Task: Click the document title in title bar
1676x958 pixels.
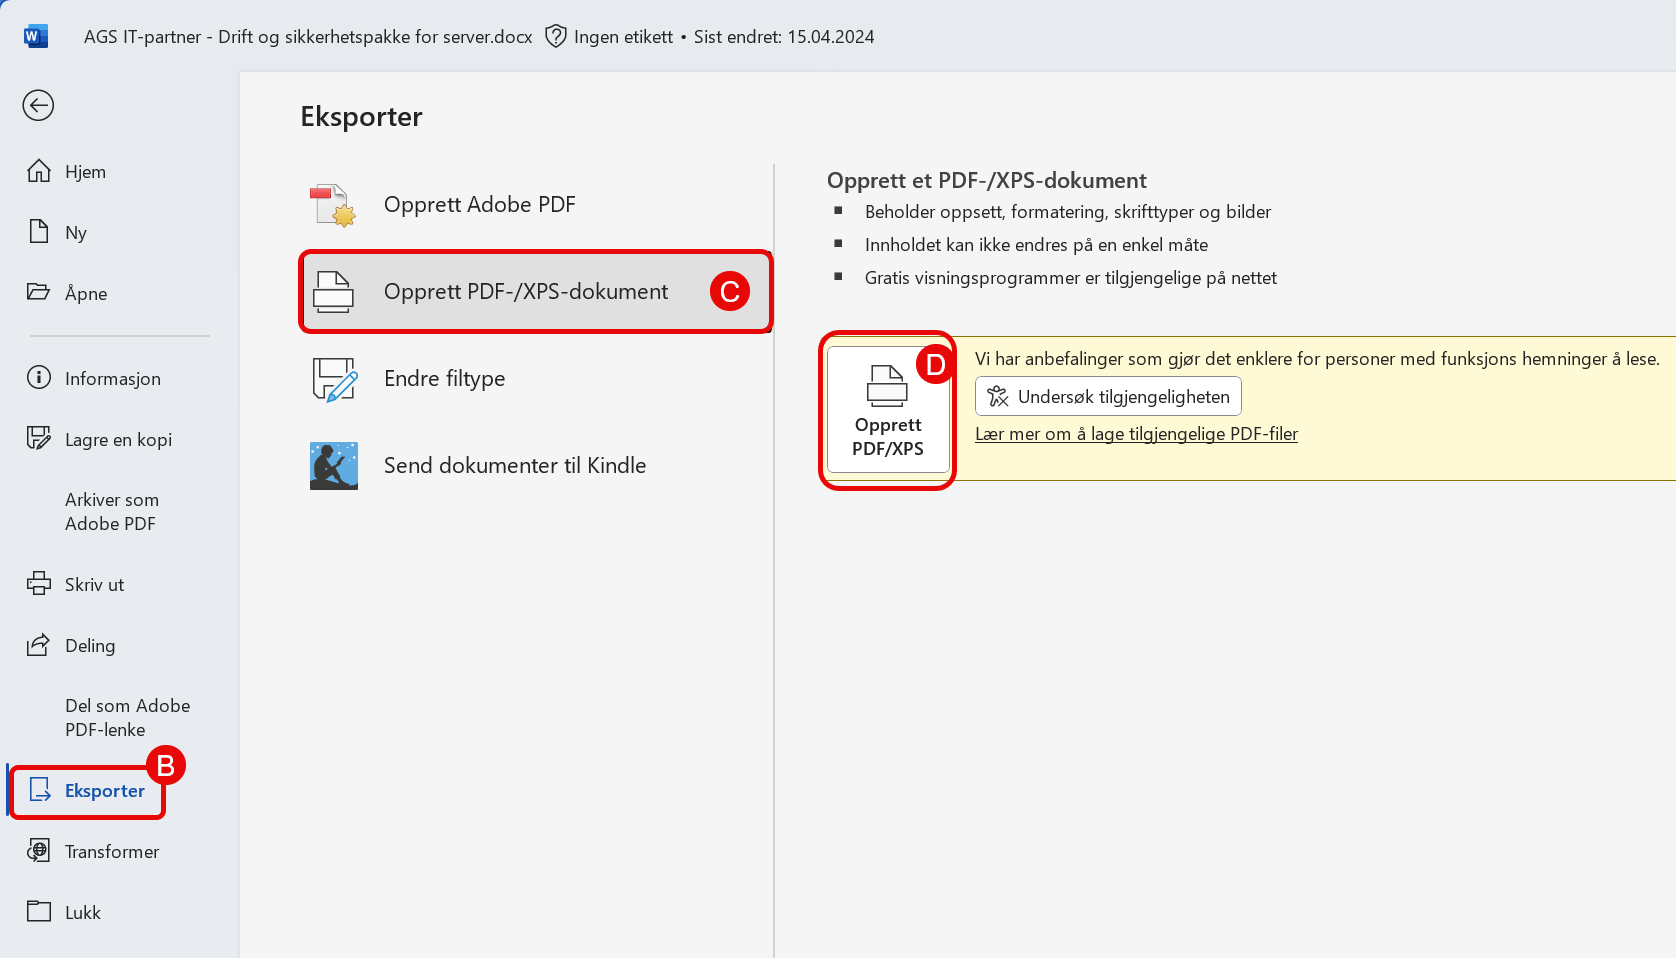Action: (x=308, y=37)
